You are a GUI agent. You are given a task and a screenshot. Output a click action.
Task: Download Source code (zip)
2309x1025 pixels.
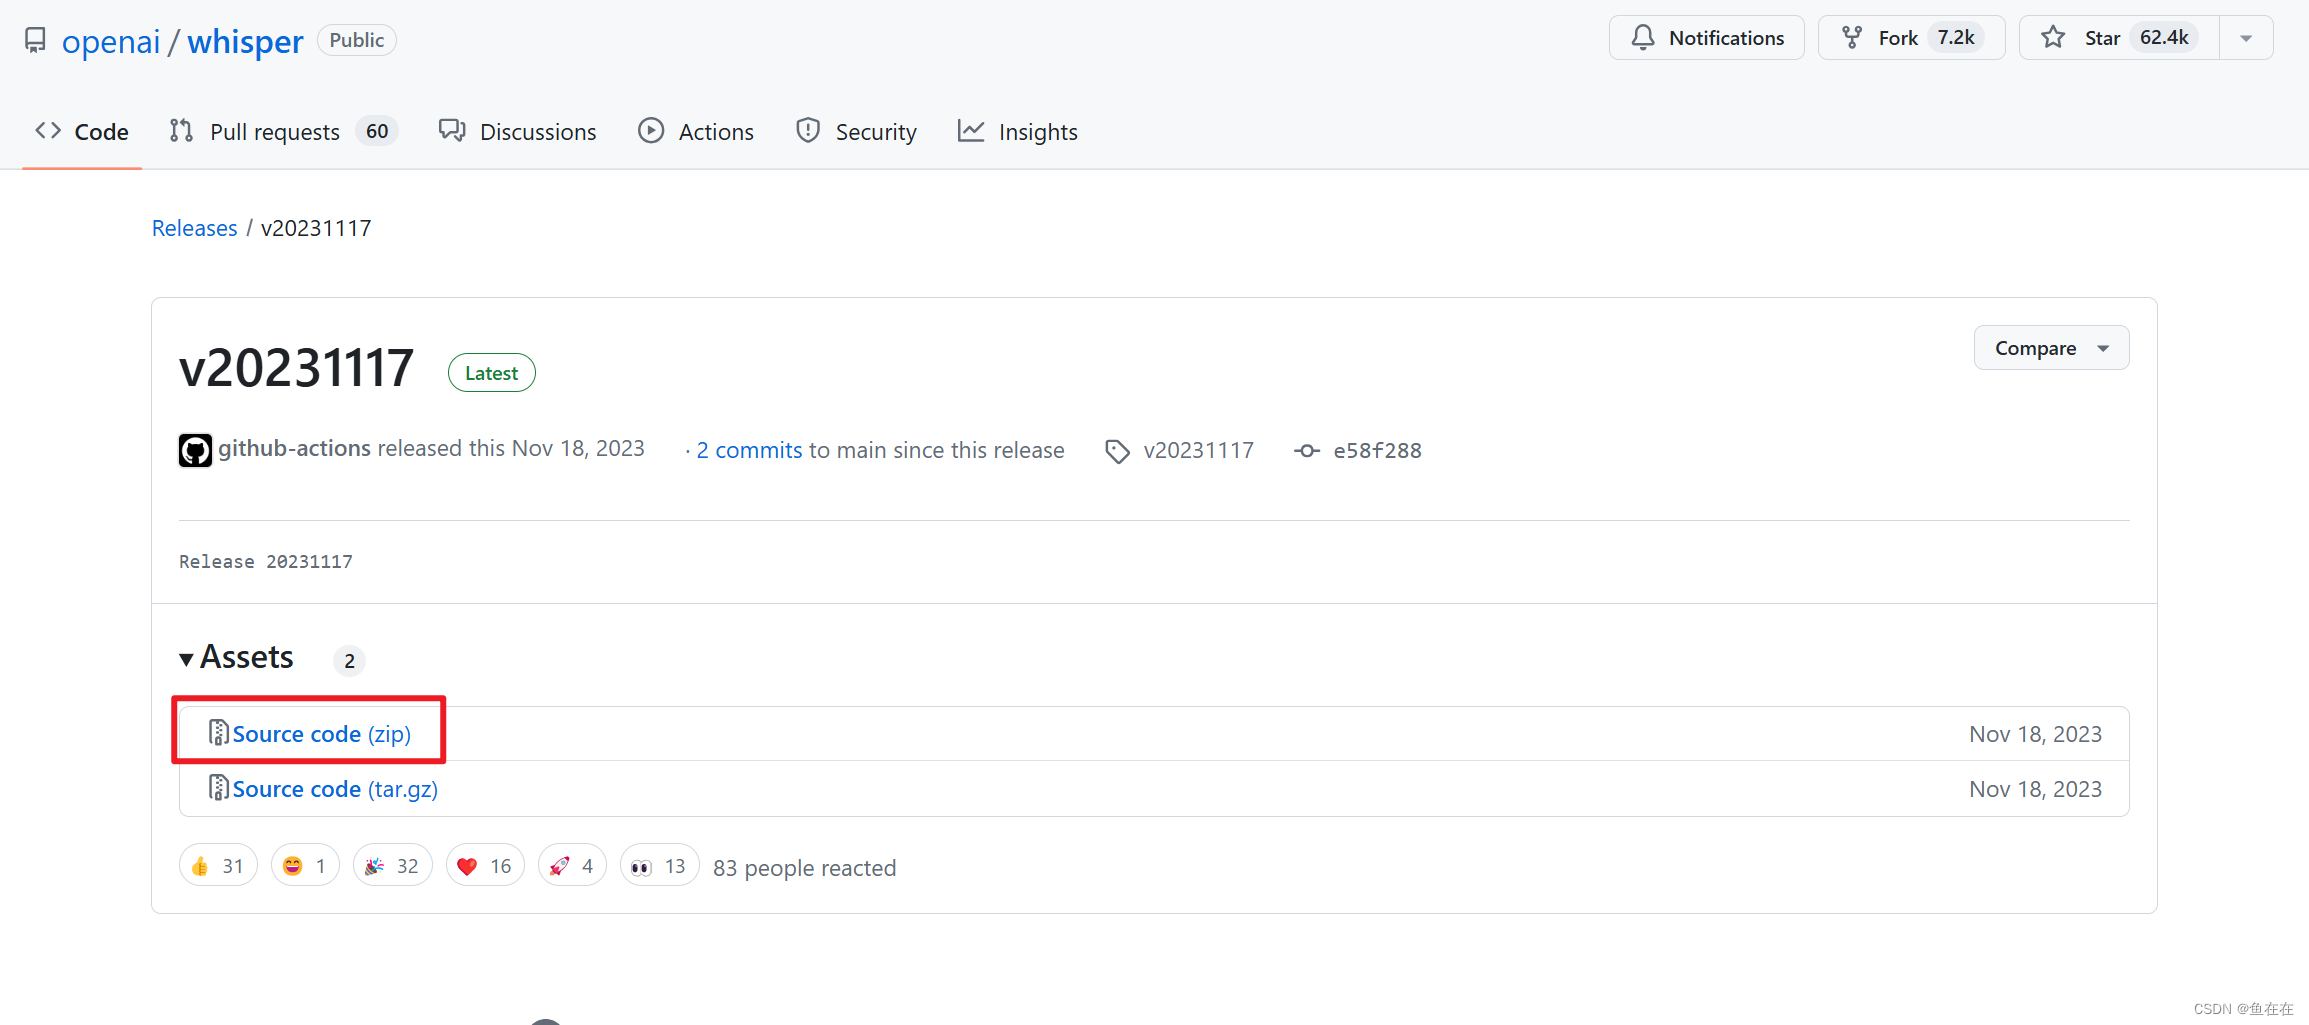(x=322, y=734)
